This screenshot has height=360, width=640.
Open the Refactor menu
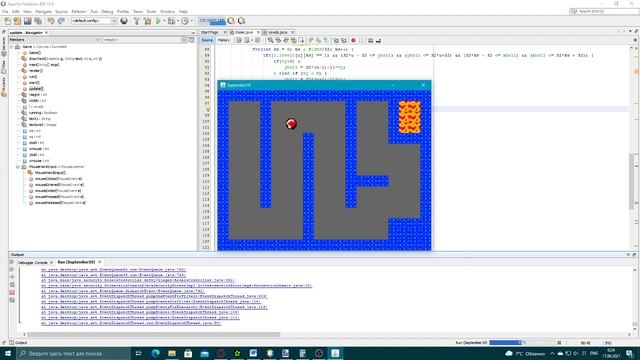pyautogui.click(x=79, y=11)
